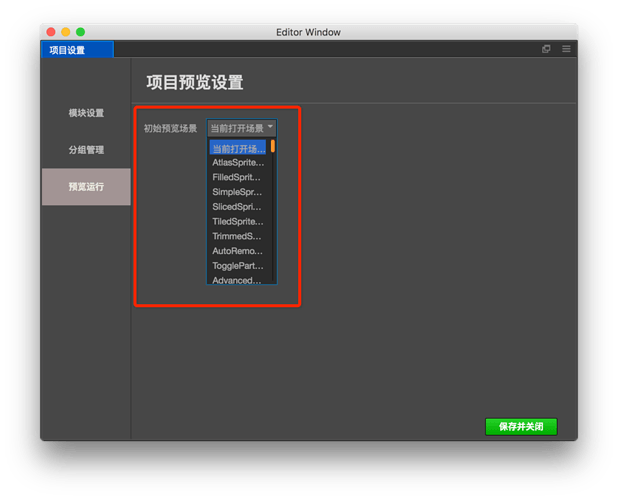Choose the FilledSprit... scene option
619x500 pixels.
click(x=238, y=177)
